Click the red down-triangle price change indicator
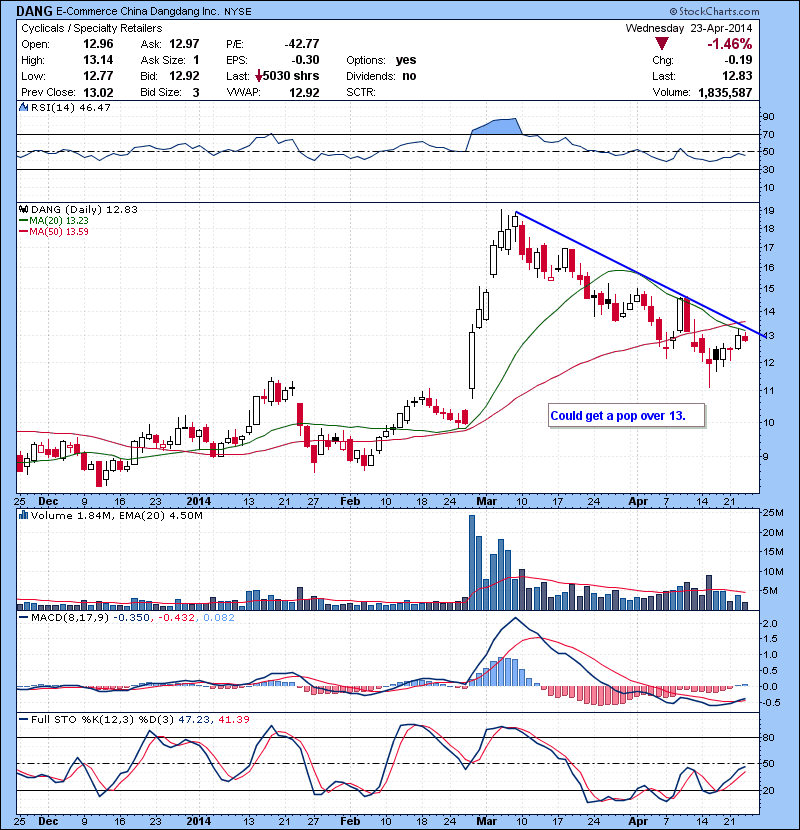This screenshot has width=800, height=830. (663, 44)
